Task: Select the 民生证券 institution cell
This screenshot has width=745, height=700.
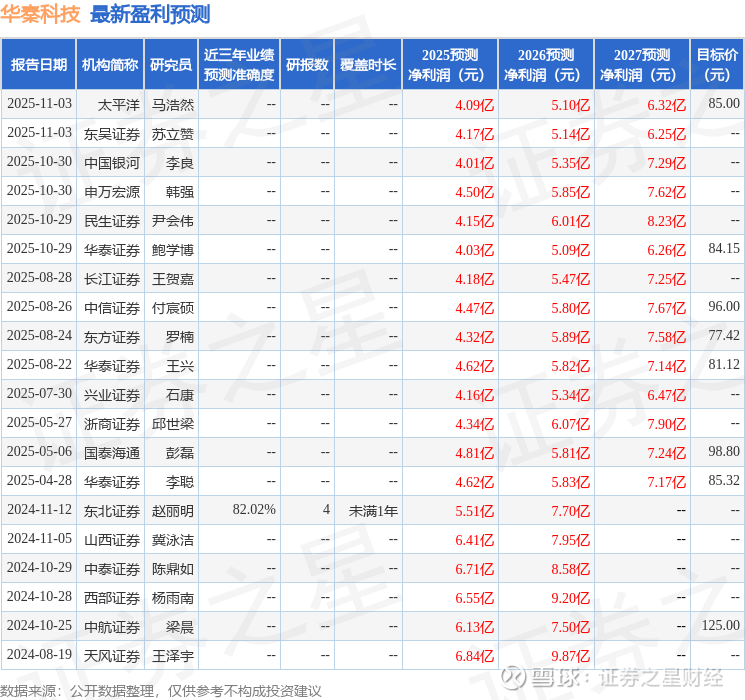Action: pos(112,221)
